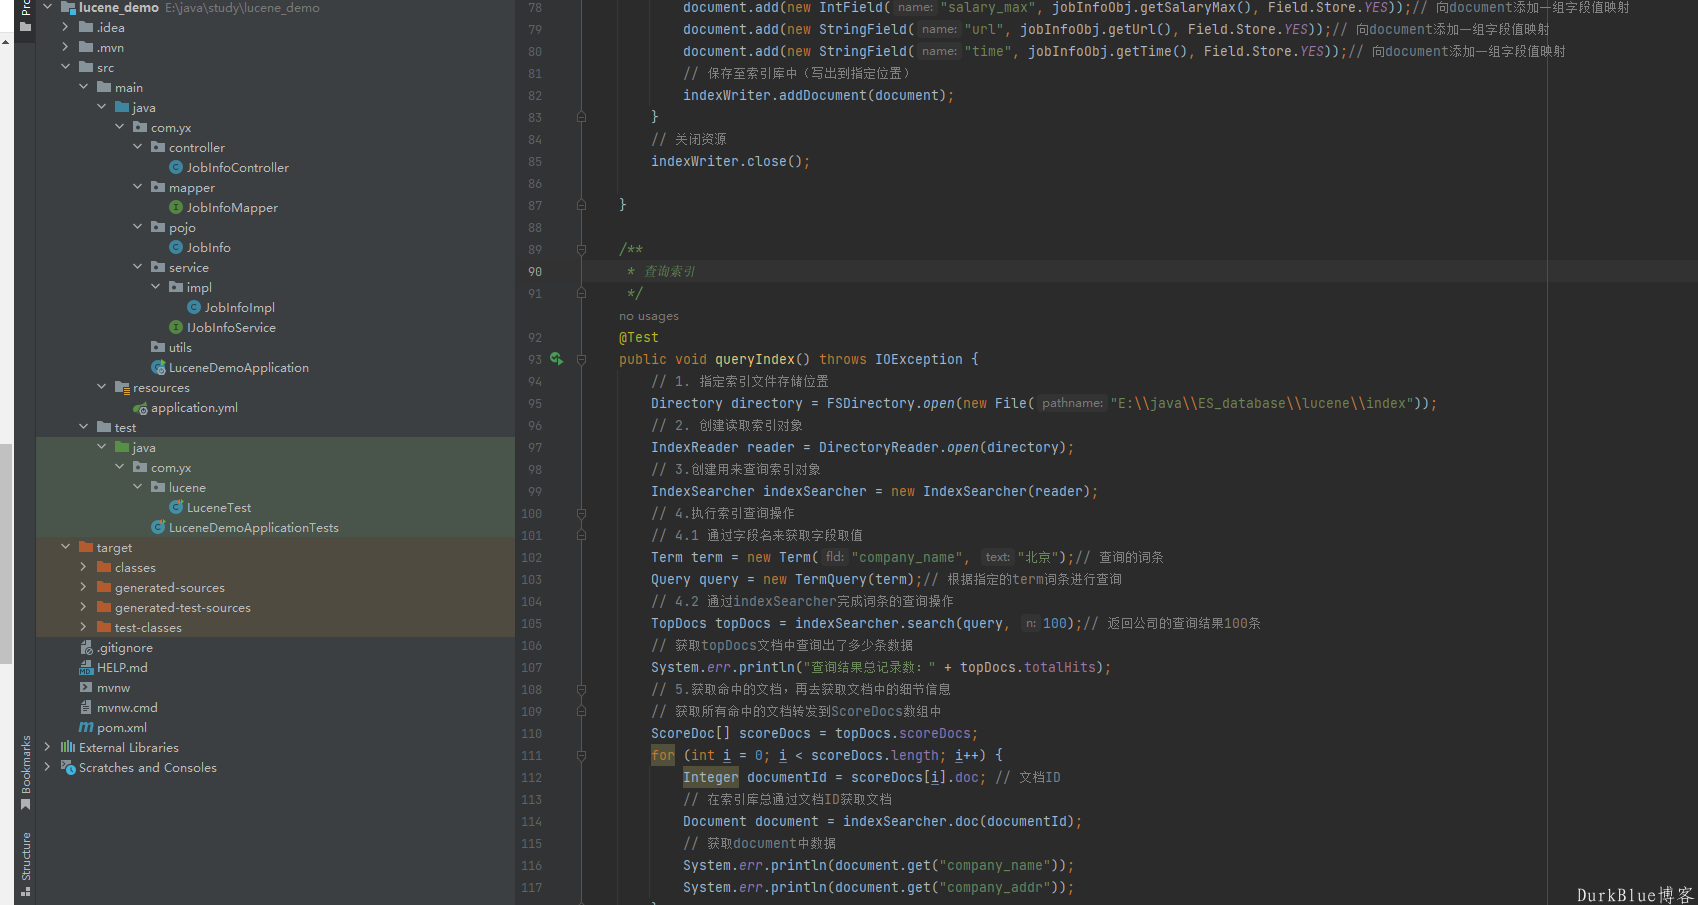
Task: Fold the Javadoc comment at line 89
Action: [581, 249]
